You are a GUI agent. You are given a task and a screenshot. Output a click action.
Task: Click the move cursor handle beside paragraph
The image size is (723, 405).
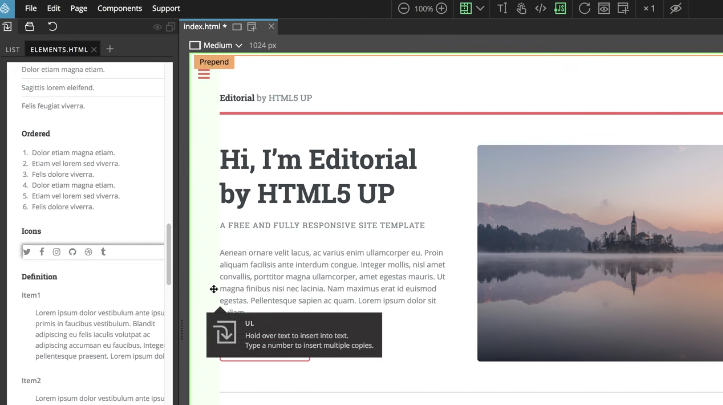point(213,289)
